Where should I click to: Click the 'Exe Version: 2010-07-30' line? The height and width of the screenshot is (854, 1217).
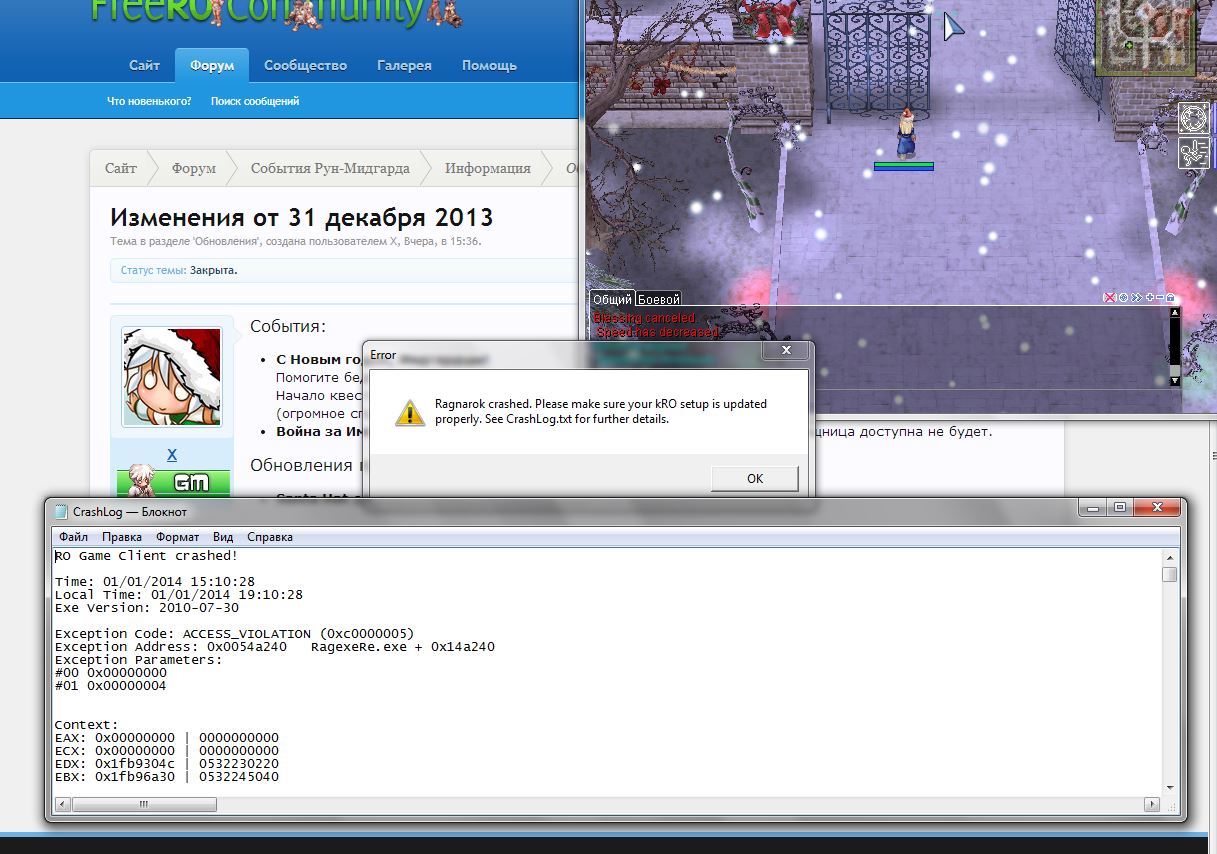point(146,608)
